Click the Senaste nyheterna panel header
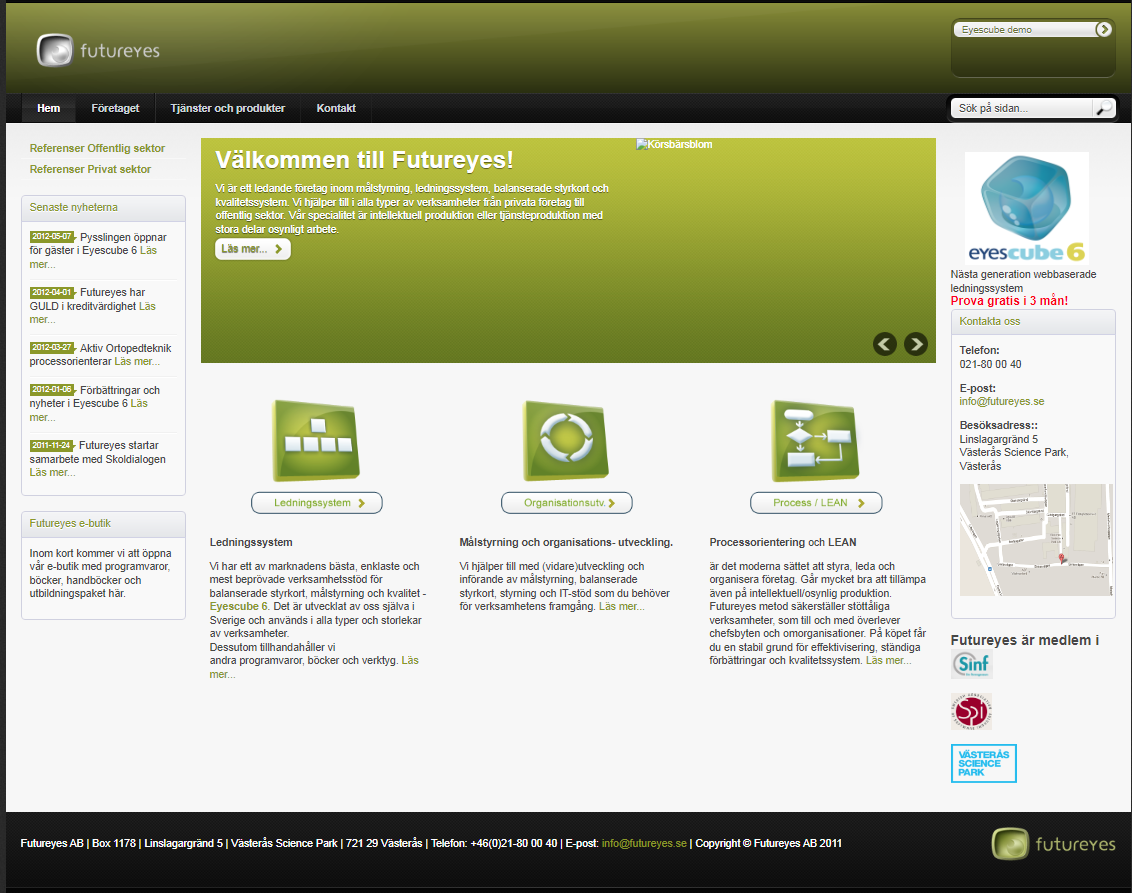The height and width of the screenshot is (893, 1132). (103, 208)
